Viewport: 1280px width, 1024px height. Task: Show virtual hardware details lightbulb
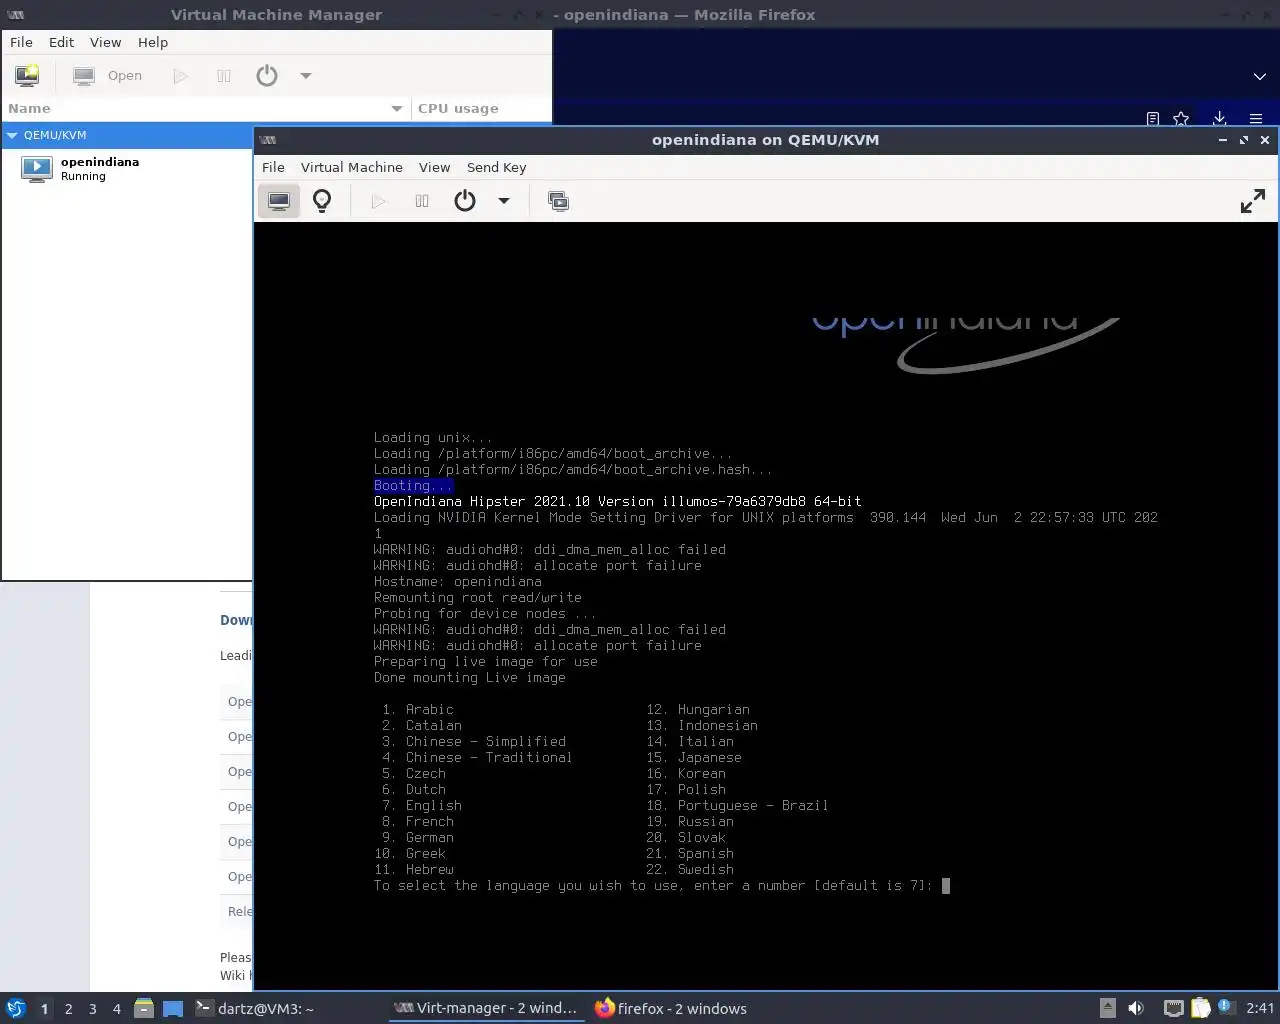point(322,201)
